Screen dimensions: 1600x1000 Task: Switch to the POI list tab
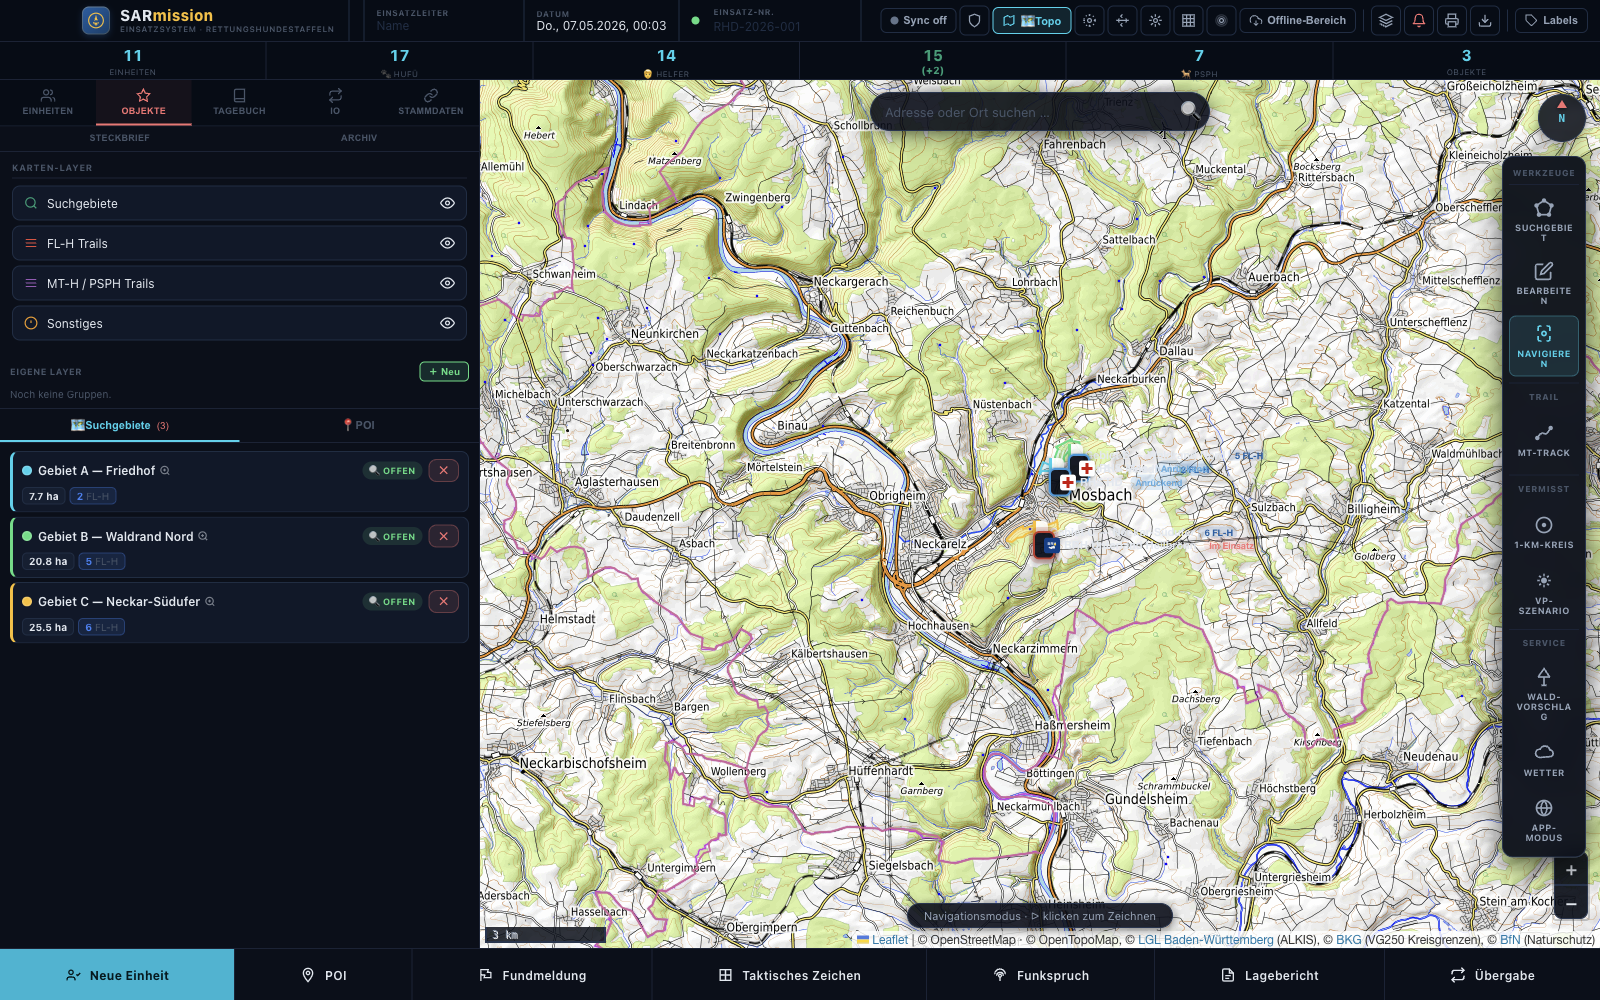359,425
